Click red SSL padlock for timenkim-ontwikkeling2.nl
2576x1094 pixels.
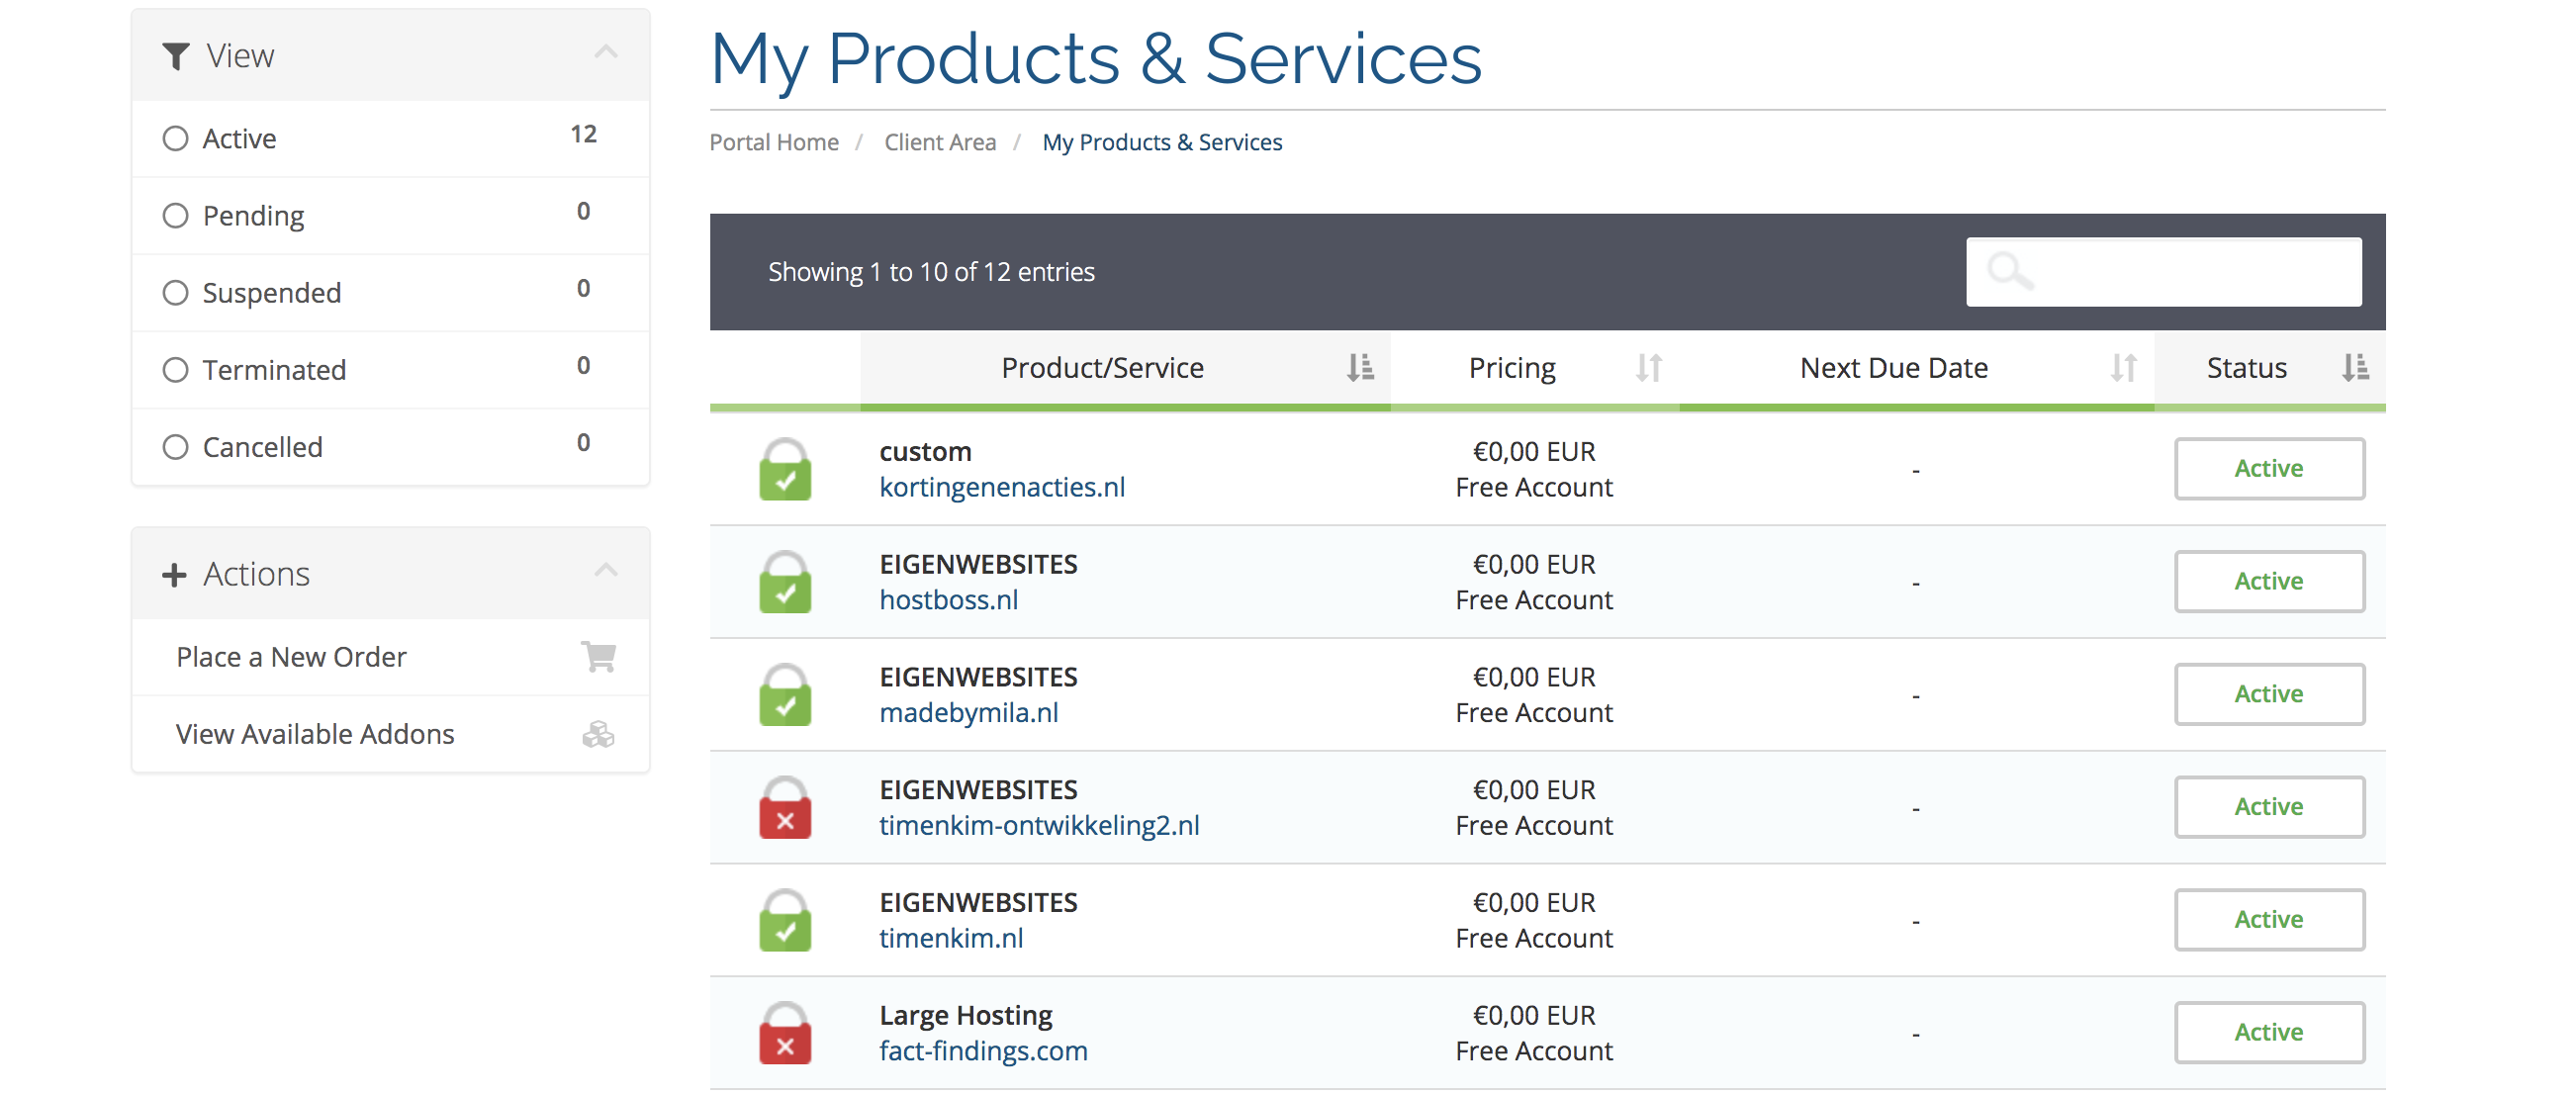point(785,808)
